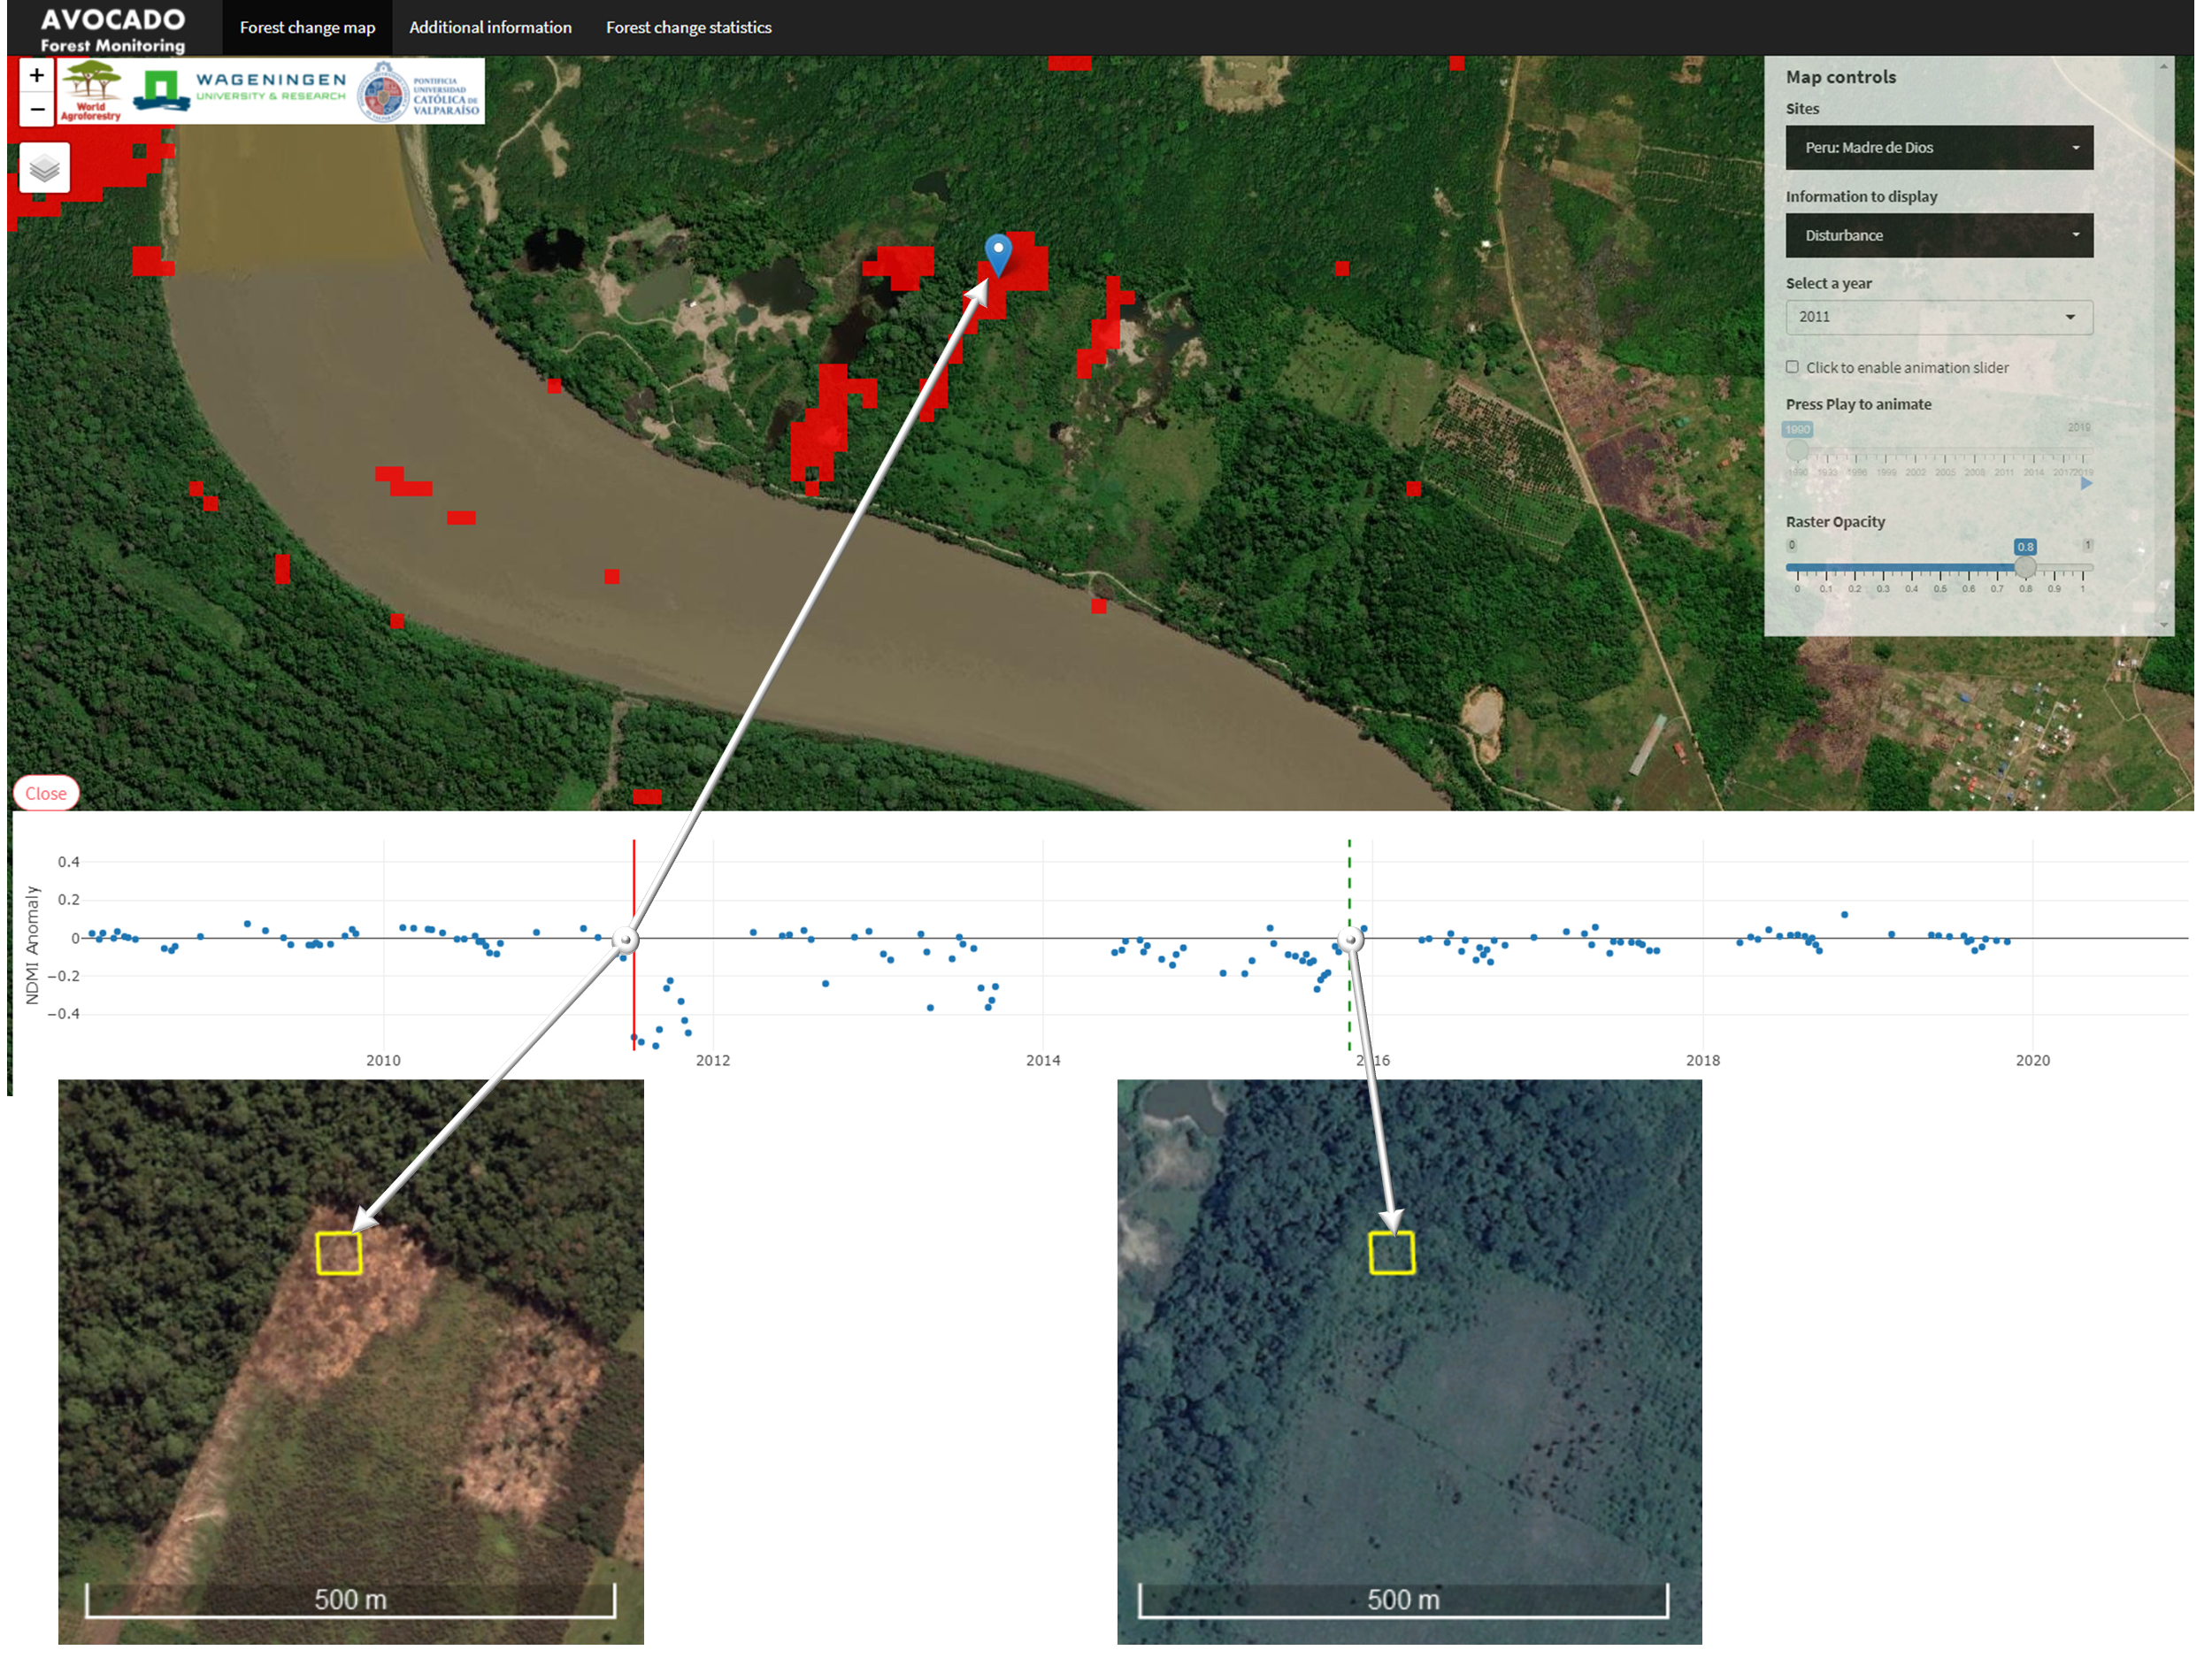Click the World Agroforestry logo
The image size is (2212, 1658).
coord(91,91)
